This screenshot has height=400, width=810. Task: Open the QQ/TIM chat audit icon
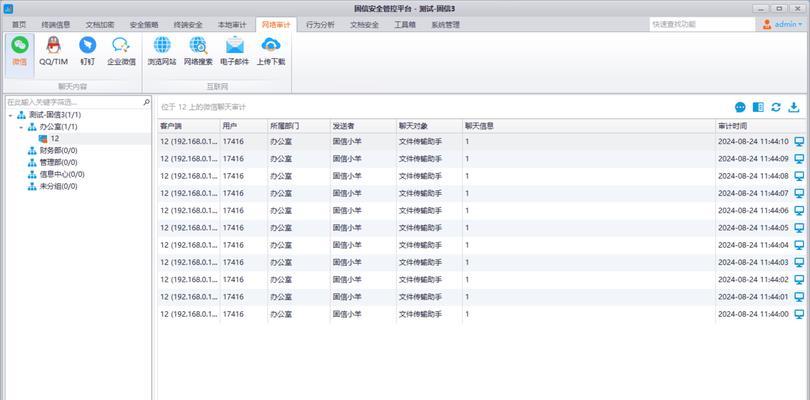tap(53, 45)
